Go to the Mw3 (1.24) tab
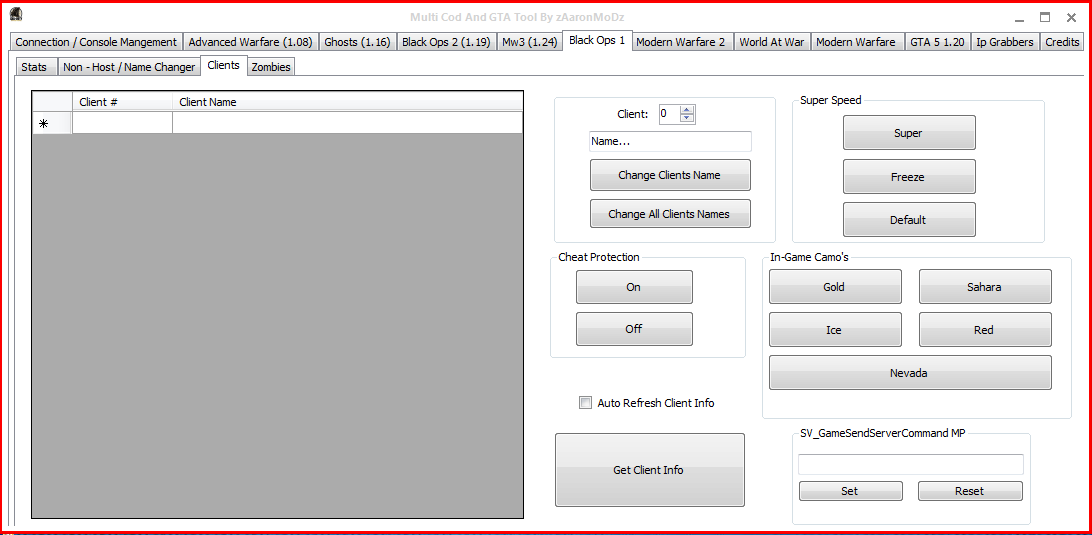 pos(529,42)
